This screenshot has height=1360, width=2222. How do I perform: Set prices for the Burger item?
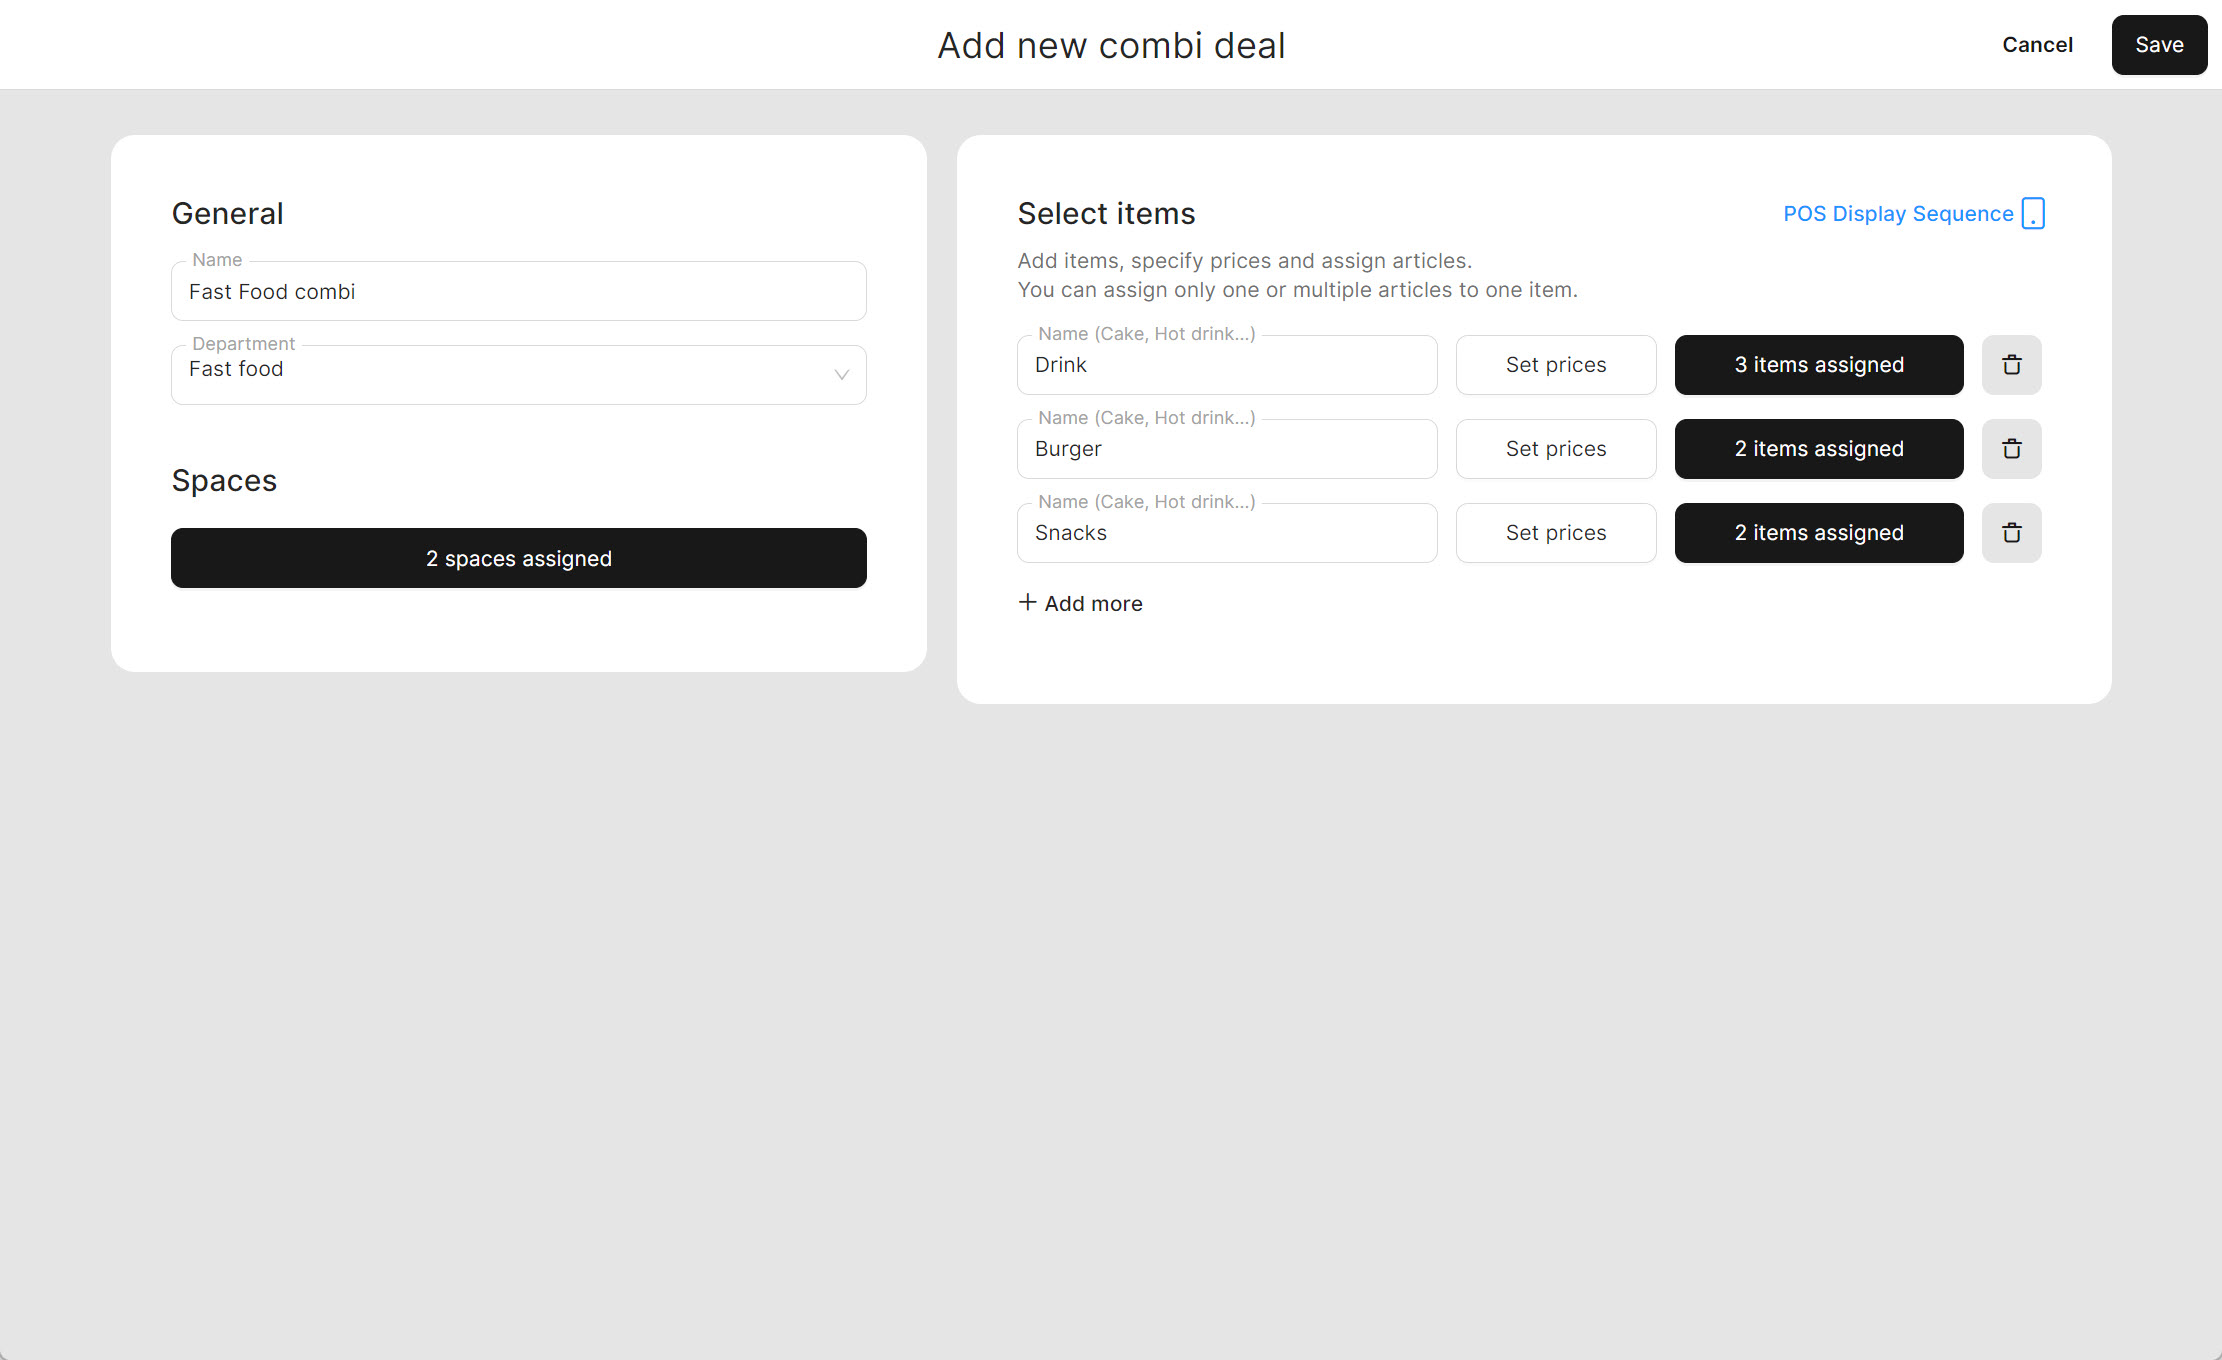click(x=1555, y=449)
